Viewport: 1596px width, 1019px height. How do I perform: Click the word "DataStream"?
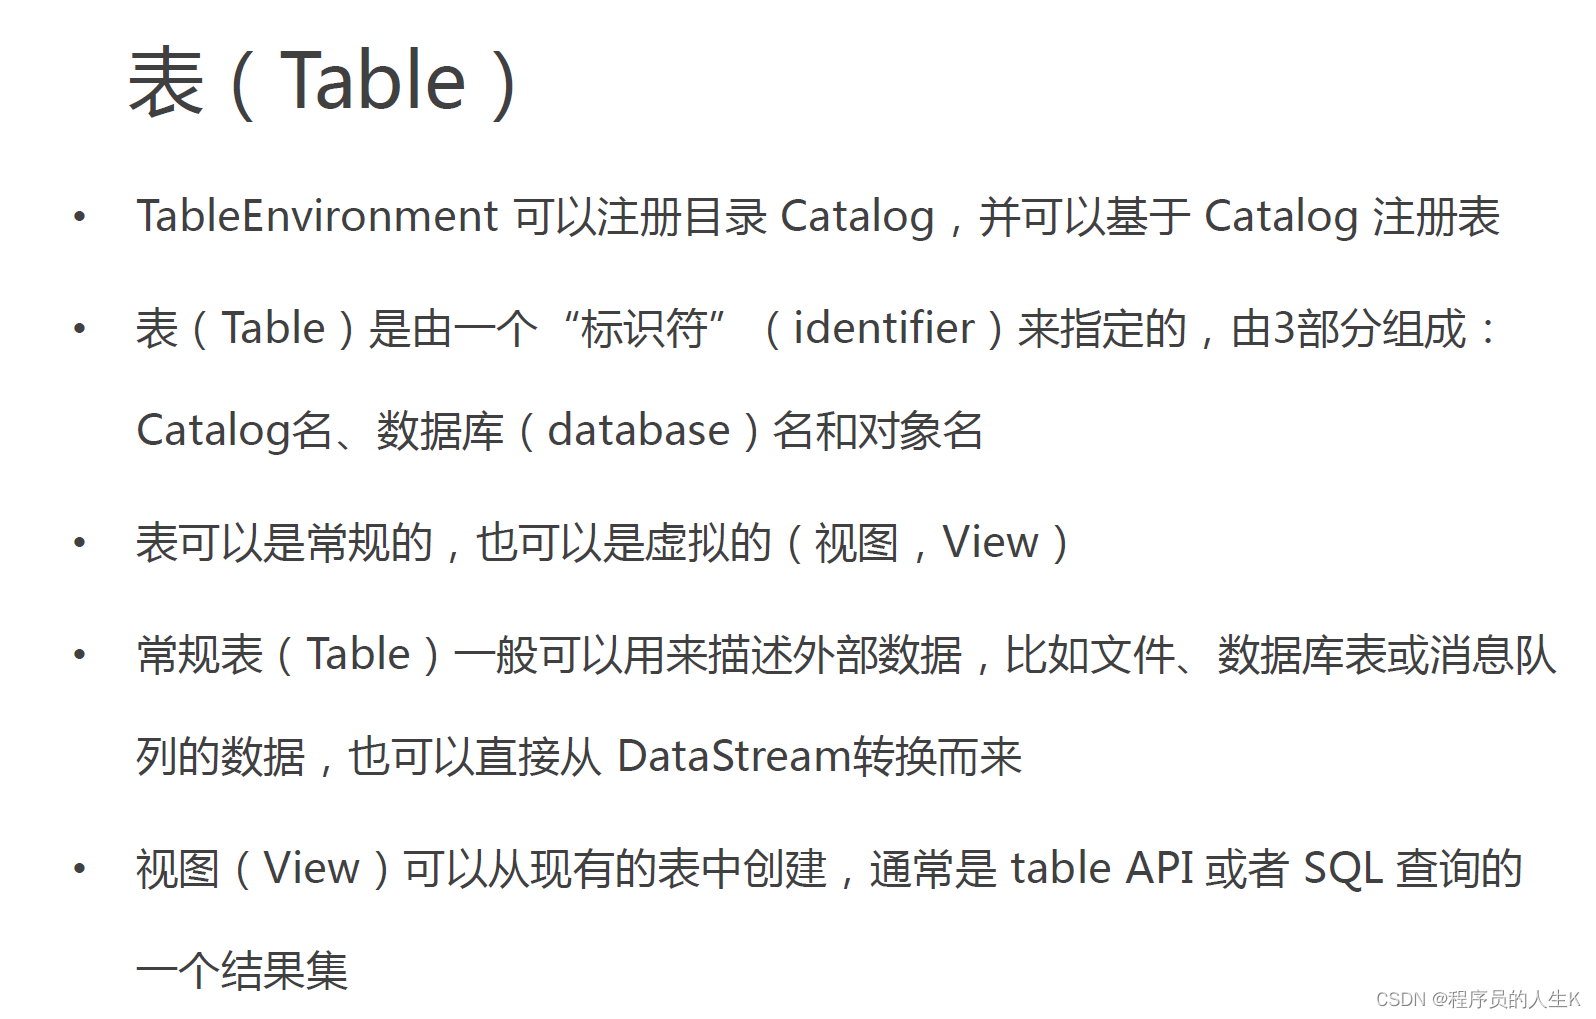pos(734,756)
